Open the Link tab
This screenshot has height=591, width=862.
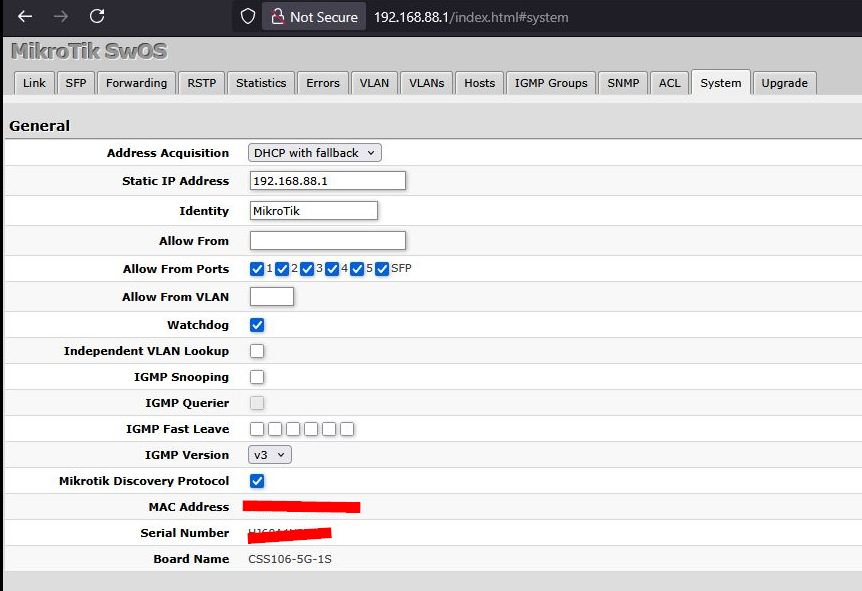pos(34,83)
